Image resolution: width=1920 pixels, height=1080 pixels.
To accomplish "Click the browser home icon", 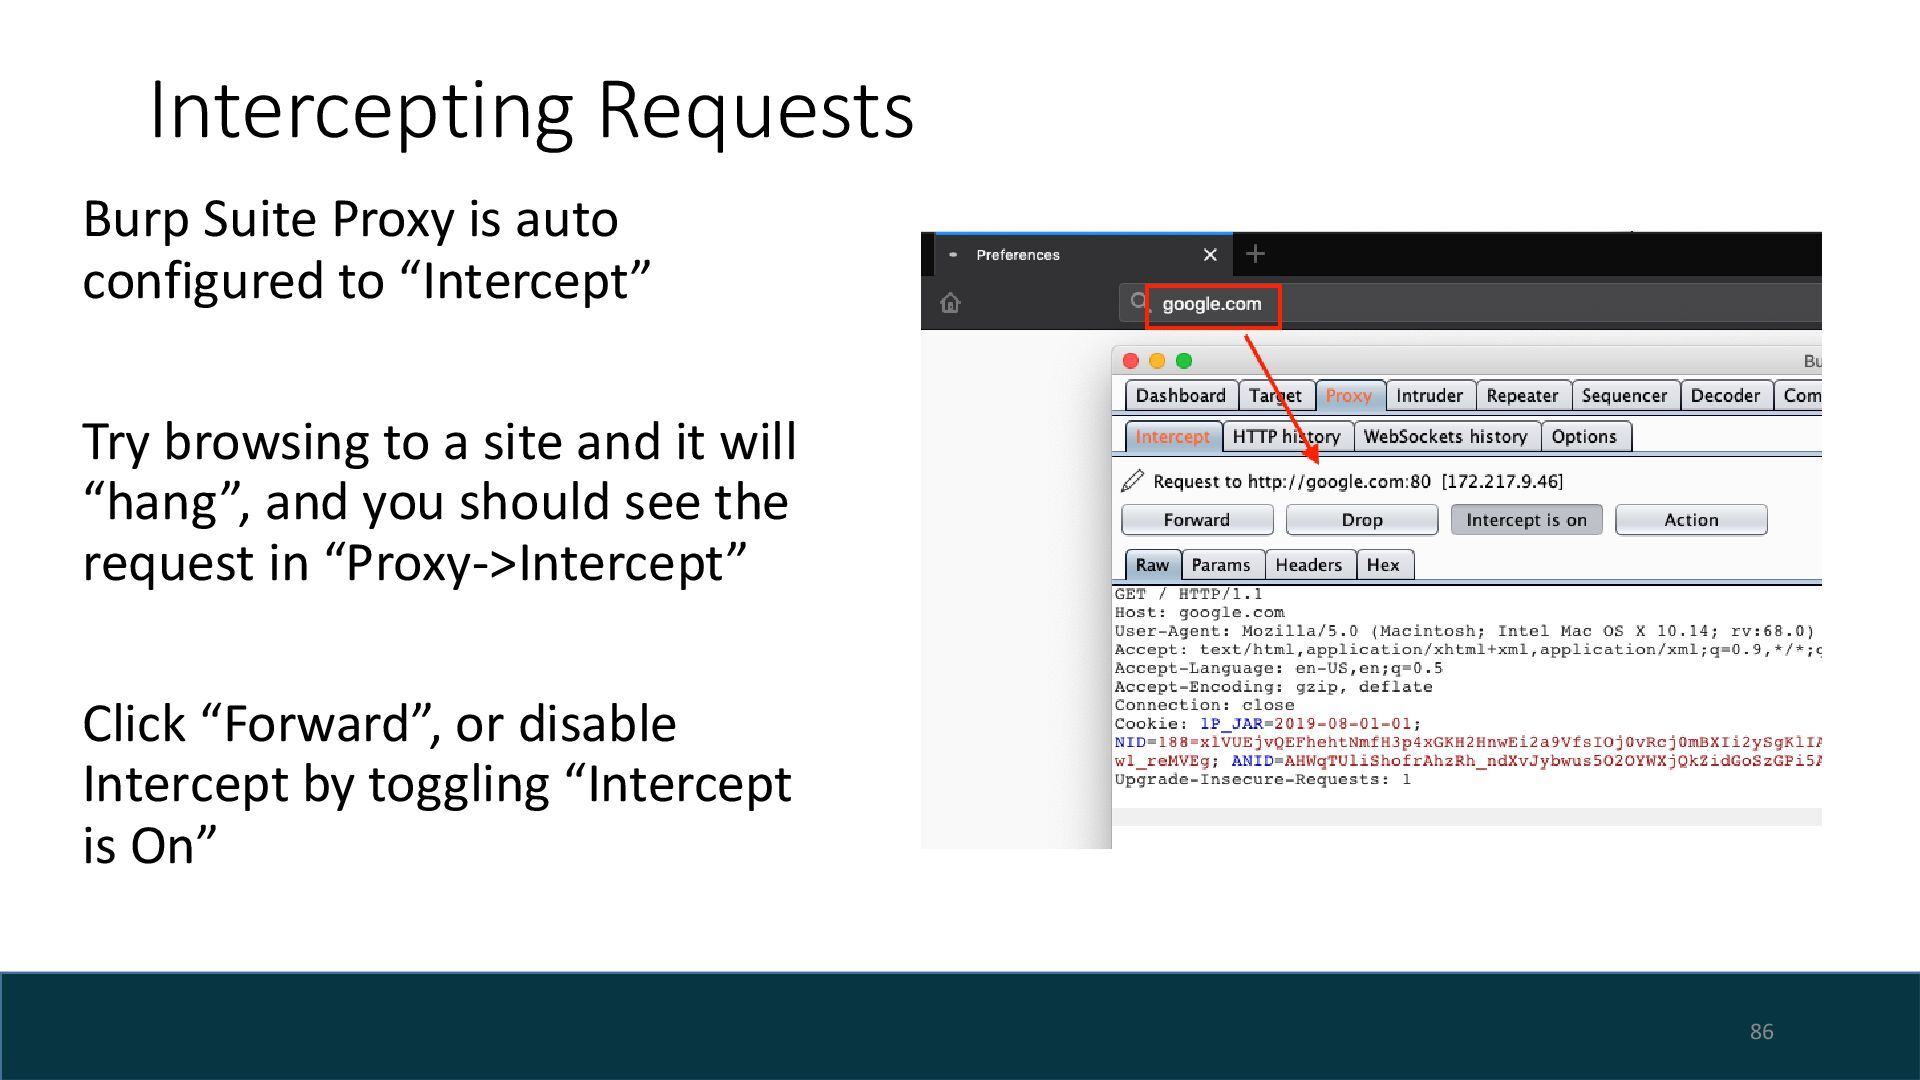I will tap(950, 303).
